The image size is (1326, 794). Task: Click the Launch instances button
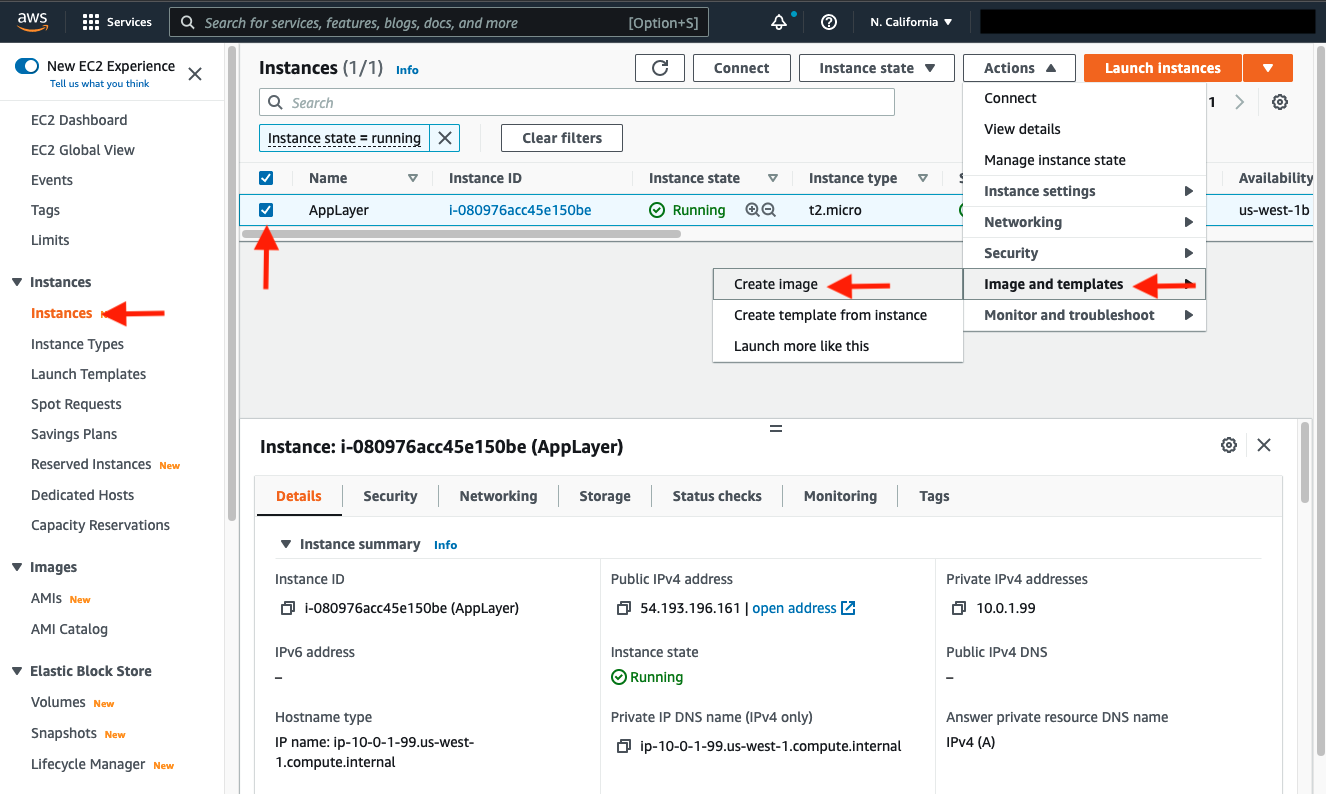coord(1163,68)
